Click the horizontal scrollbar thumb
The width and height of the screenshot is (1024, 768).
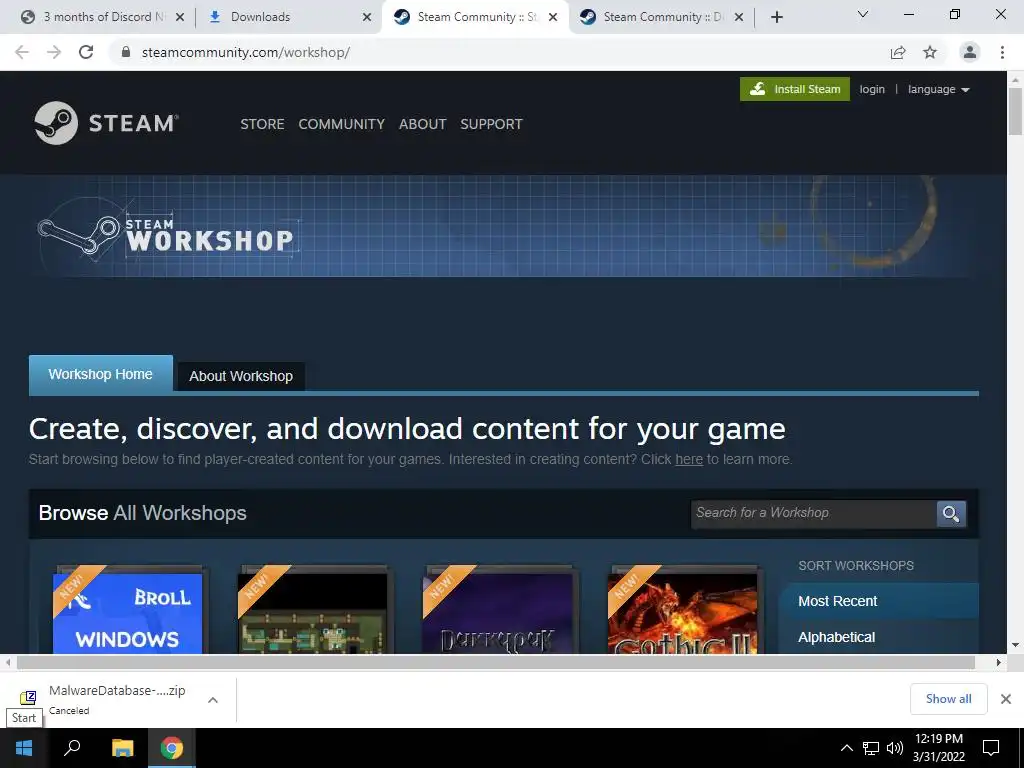(496, 662)
